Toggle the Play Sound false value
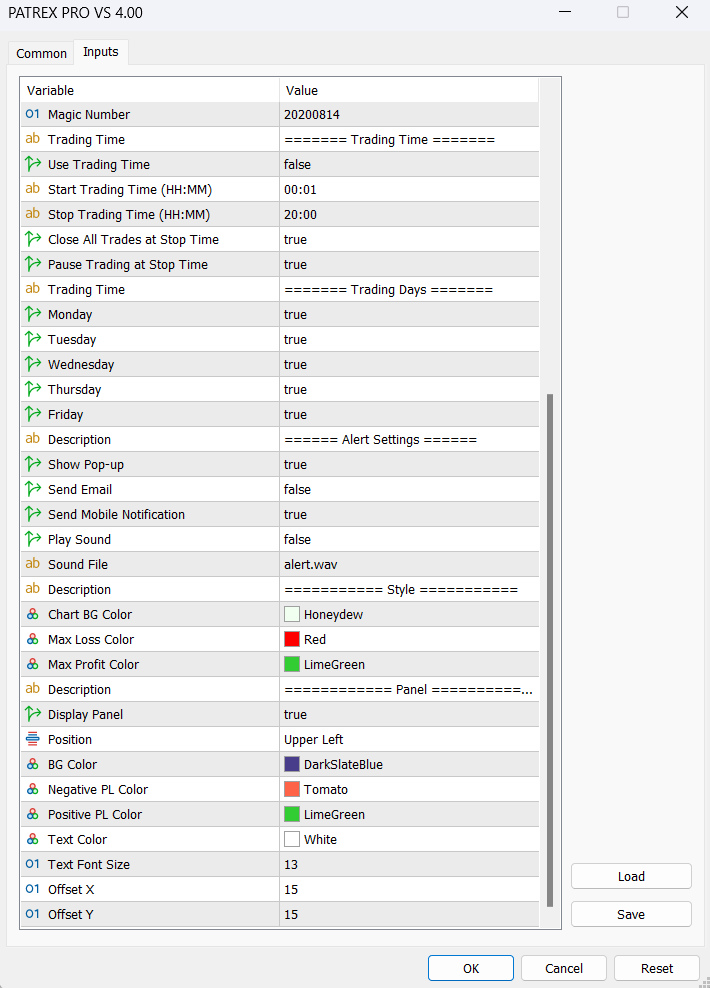 point(409,539)
